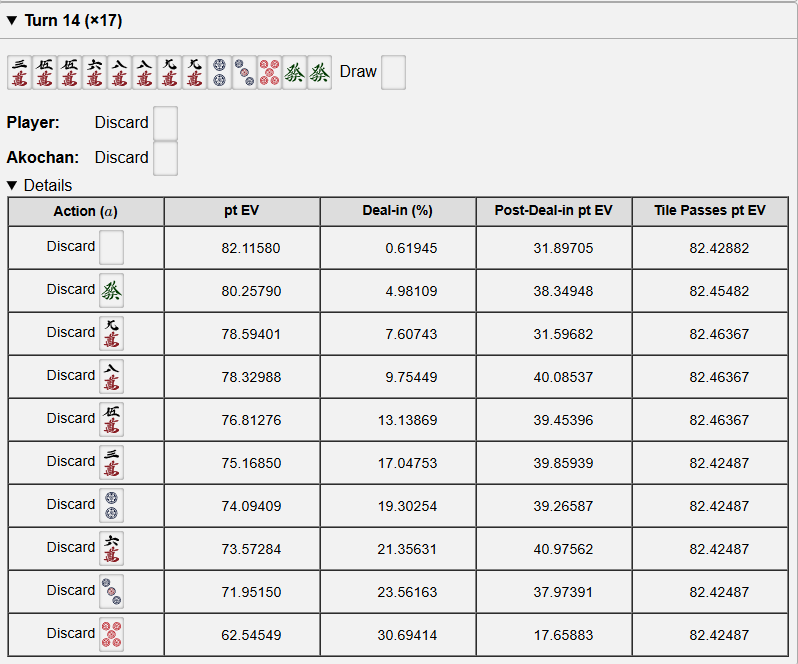Click the deal-in value 4.98109
Image resolution: width=798 pixels, height=664 pixels.
click(411, 291)
